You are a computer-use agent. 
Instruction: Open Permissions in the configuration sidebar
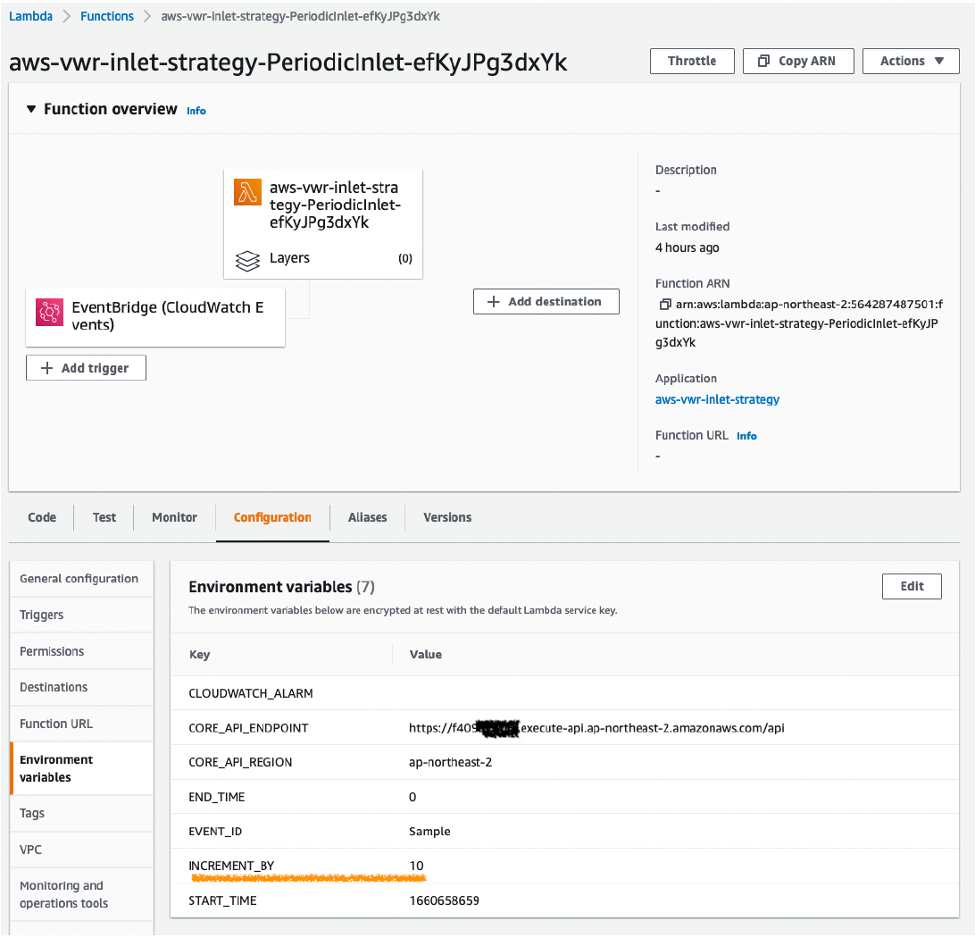click(x=82, y=652)
